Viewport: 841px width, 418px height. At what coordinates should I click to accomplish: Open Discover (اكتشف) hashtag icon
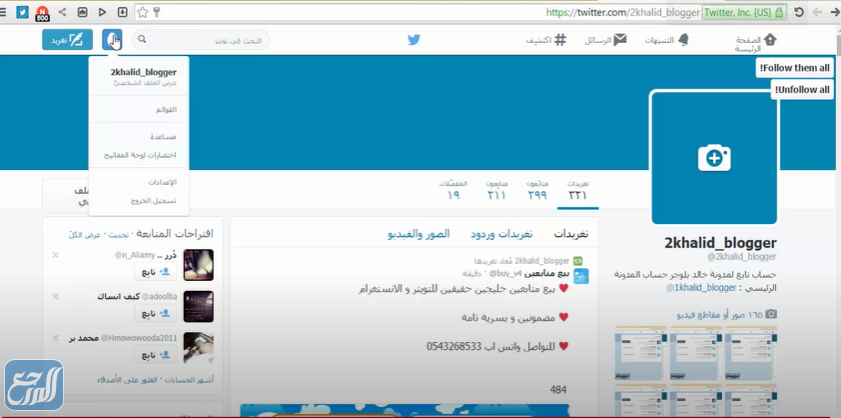[x=560, y=40]
